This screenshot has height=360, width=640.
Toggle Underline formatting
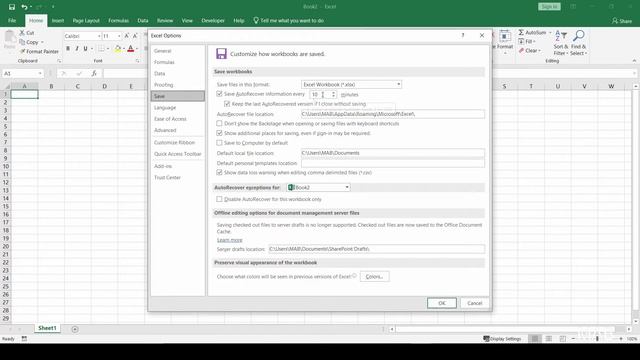[85, 49]
